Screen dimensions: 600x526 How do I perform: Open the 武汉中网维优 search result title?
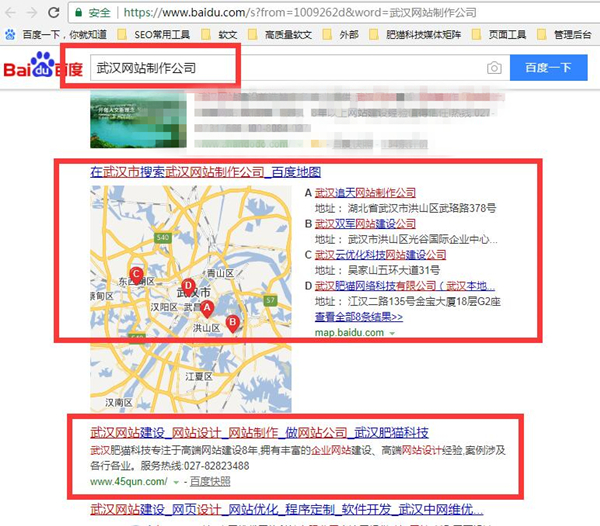click(287, 510)
